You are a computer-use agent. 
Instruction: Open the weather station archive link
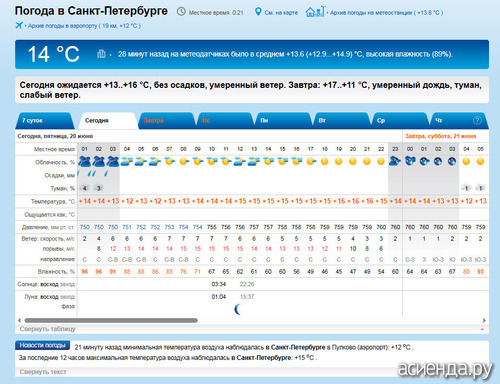click(x=386, y=13)
